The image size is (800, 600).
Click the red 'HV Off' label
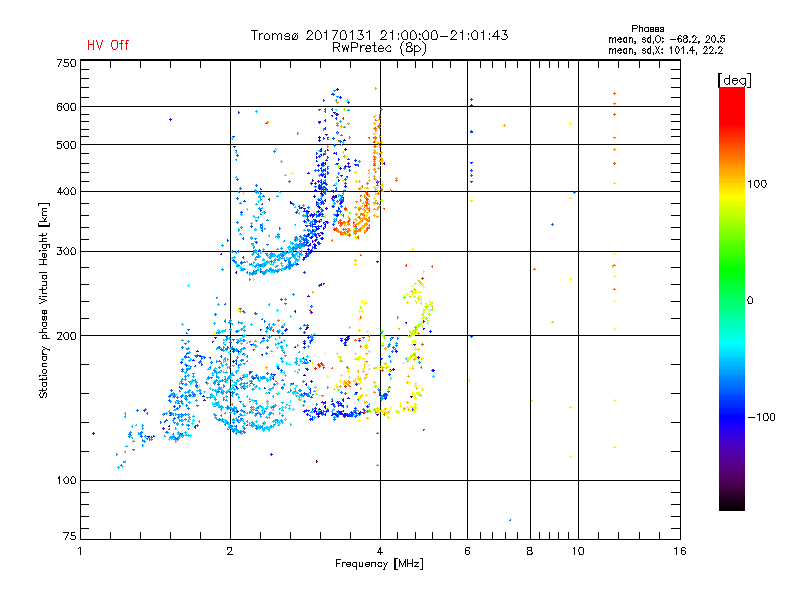click(x=108, y=45)
